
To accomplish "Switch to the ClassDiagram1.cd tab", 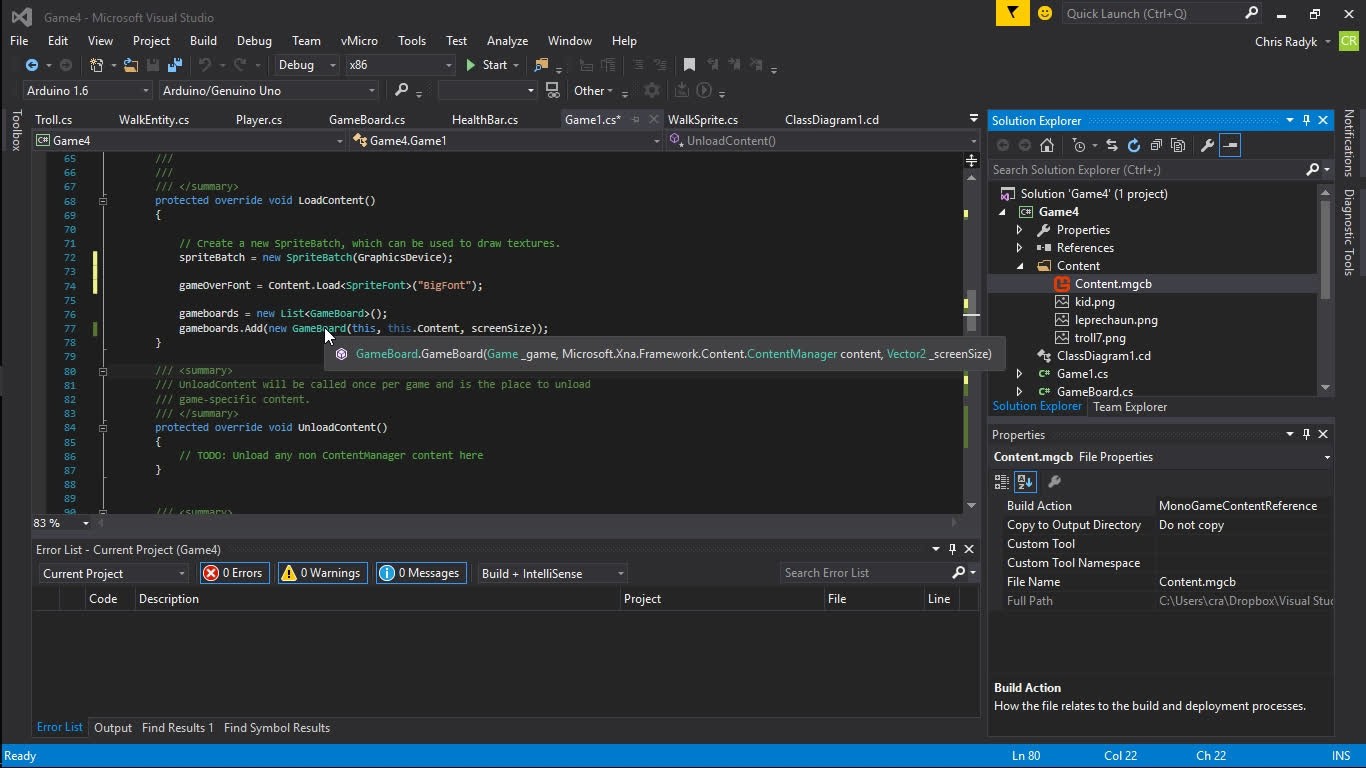I will tap(832, 120).
